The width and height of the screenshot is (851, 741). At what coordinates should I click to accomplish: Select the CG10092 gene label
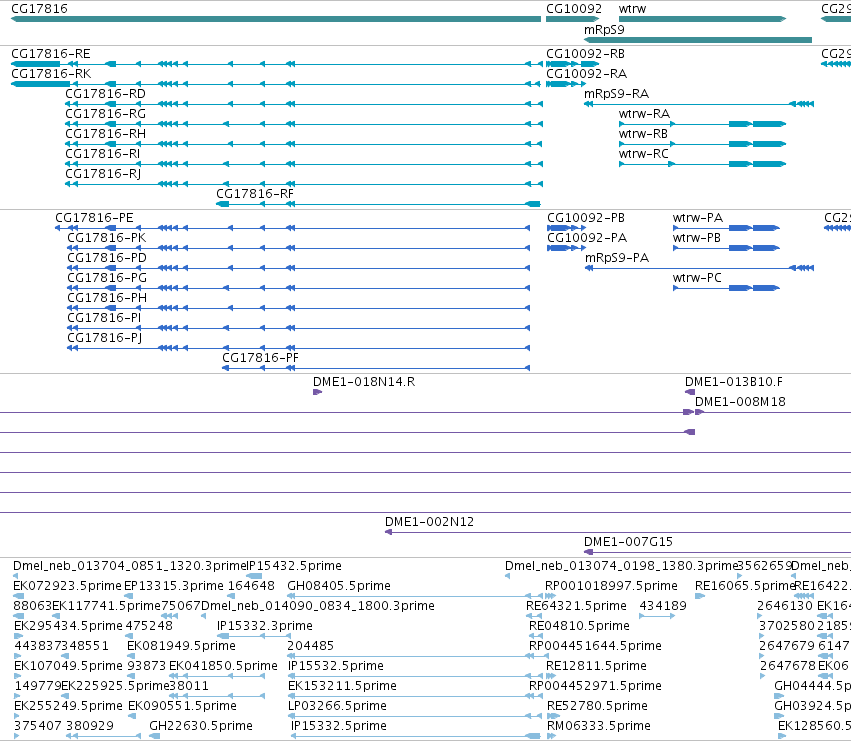[574, 9]
